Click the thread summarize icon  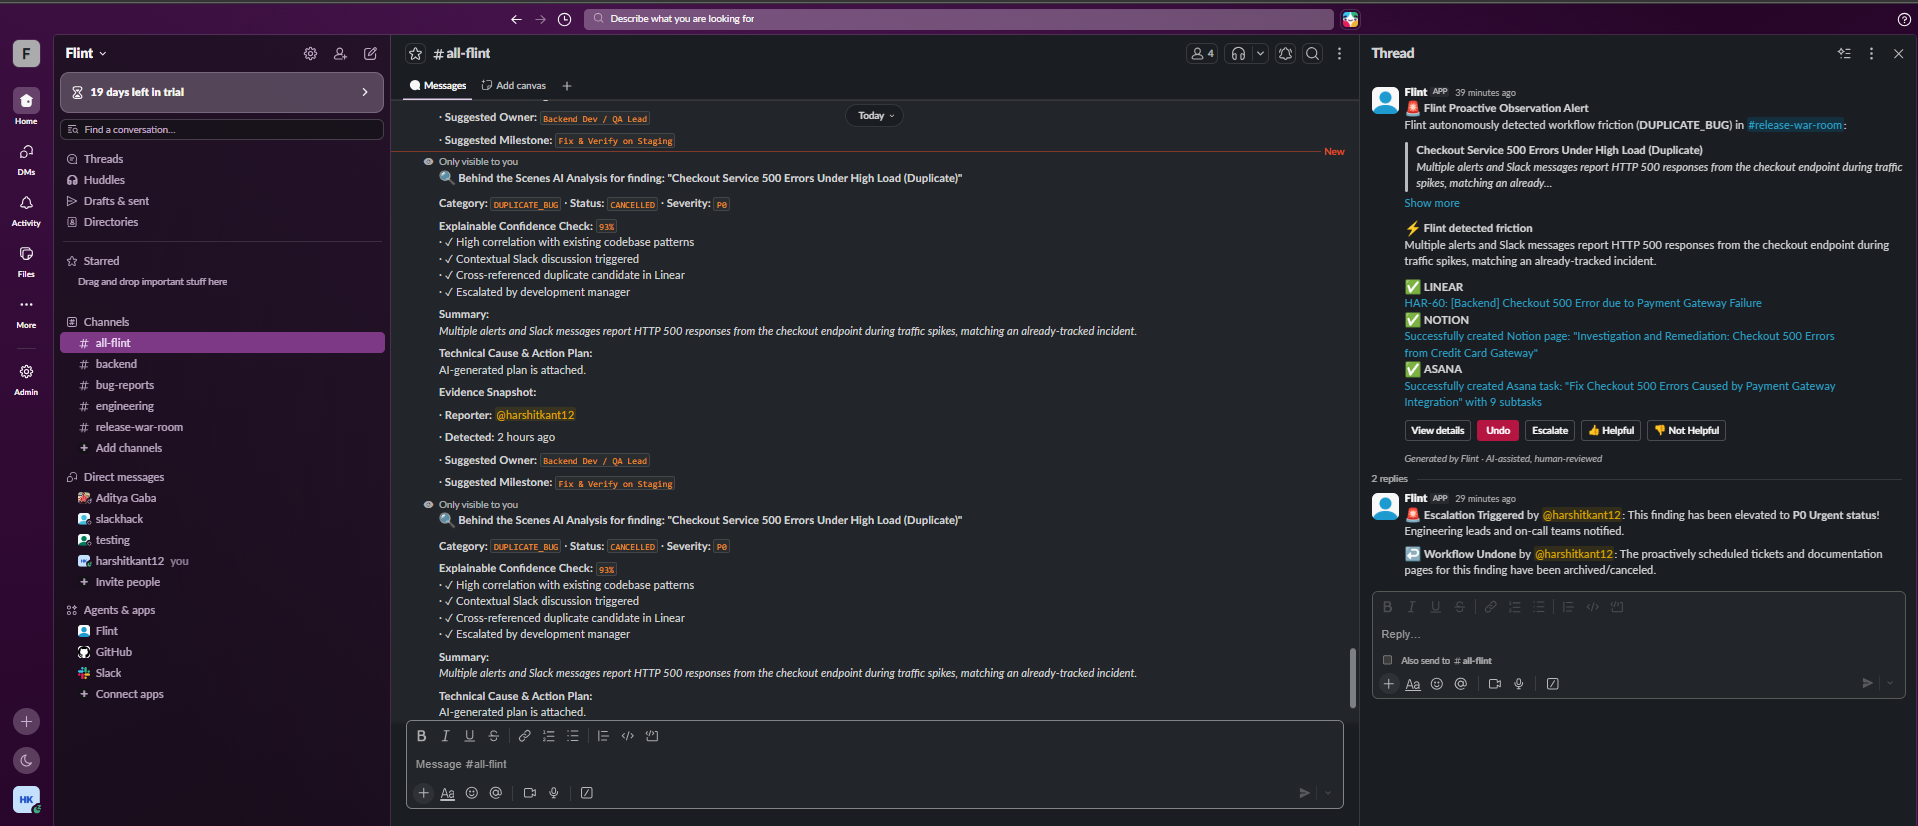click(x=1844, y=53)
